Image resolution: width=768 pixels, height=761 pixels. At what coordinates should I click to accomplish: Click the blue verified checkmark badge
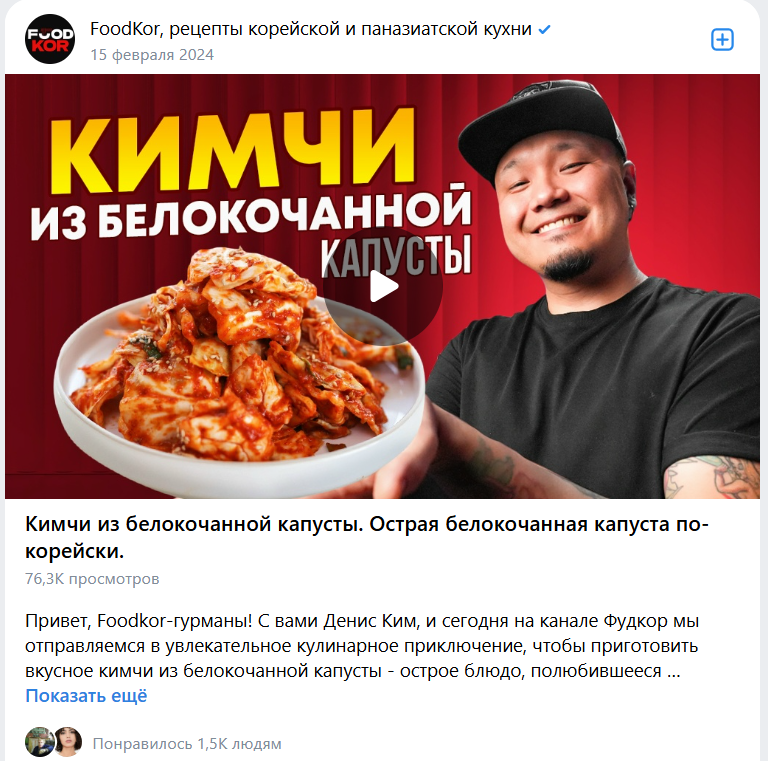pos(544,29)
